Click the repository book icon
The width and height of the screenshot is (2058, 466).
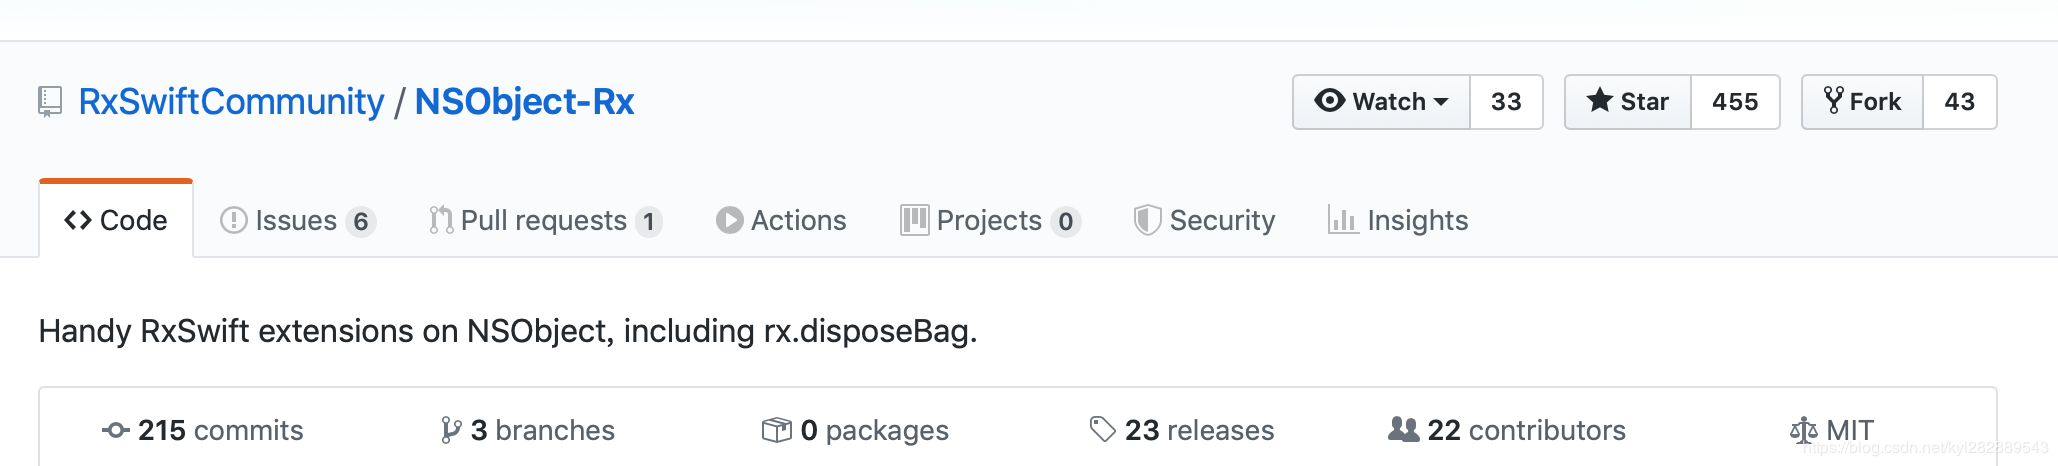50,102
